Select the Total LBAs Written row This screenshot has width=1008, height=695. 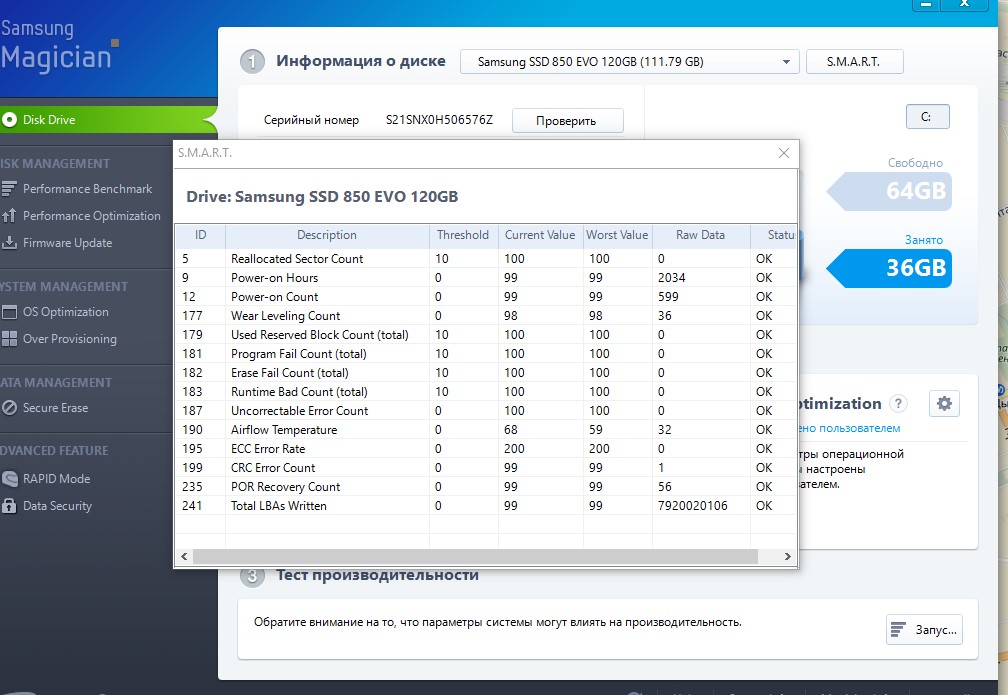tap(486, 506)
